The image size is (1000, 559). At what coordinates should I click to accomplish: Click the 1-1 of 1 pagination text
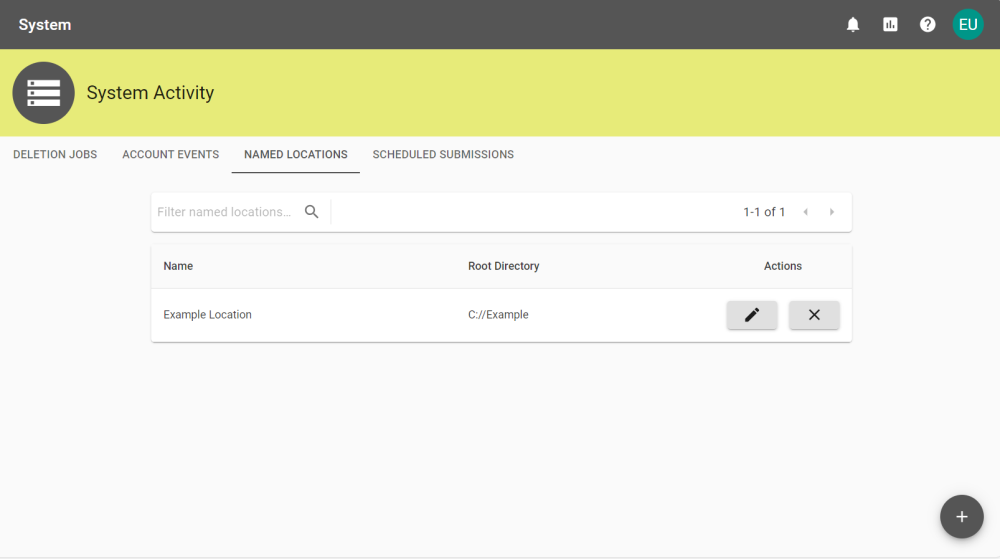pyautogui.click(x=764, y=212)
